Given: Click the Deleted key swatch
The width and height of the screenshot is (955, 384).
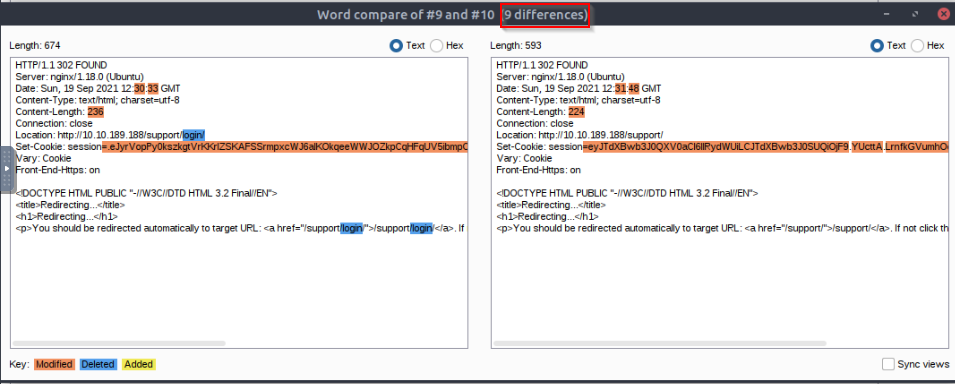Looking at the screenshot, I should click(97, 364).
